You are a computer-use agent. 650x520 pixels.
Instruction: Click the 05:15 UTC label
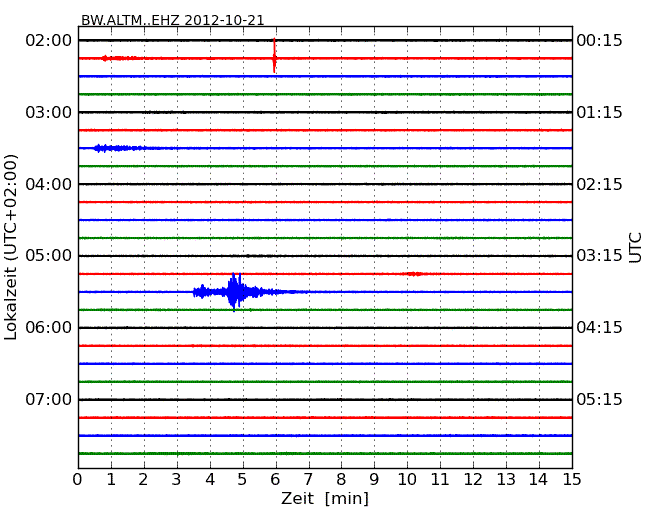(599, 399)
